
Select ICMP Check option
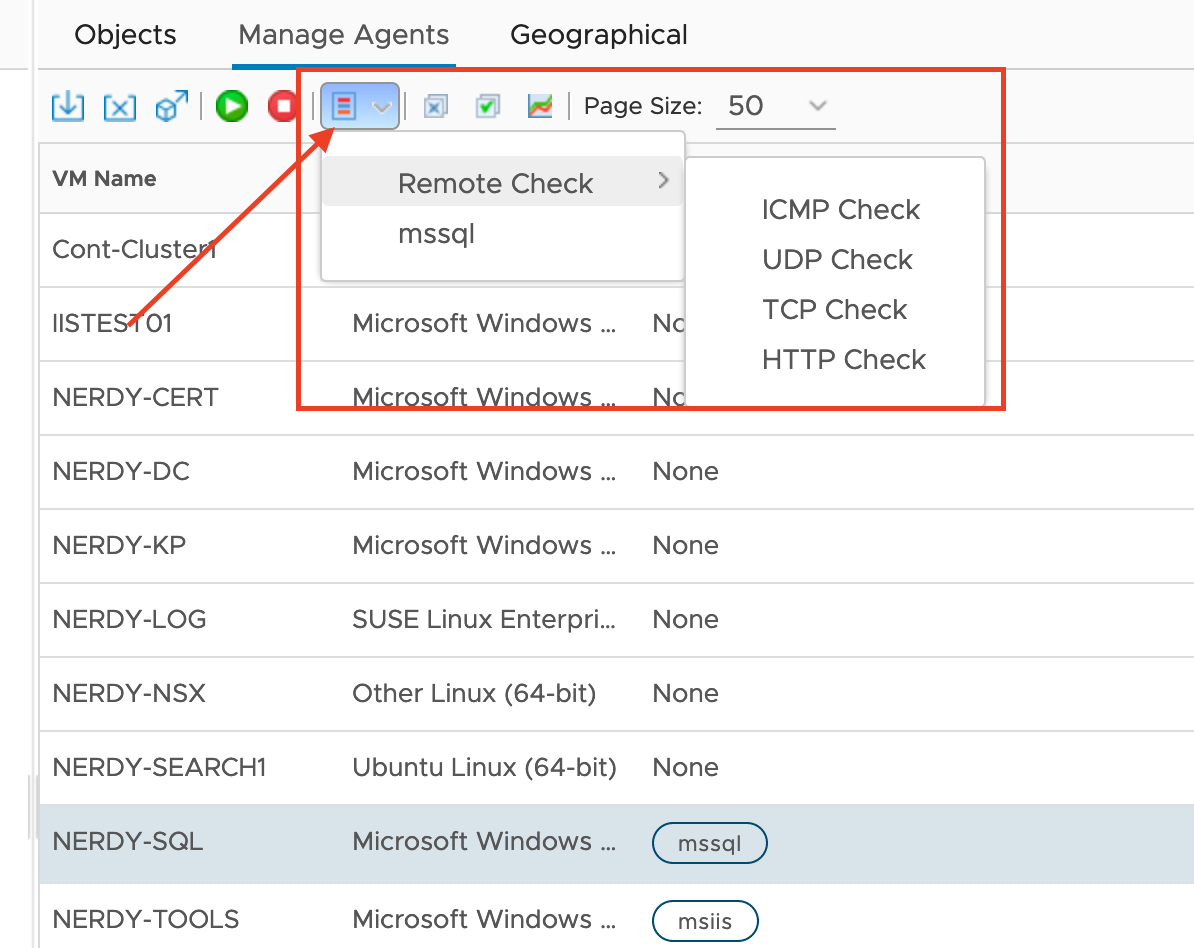[x=841, y=209]
